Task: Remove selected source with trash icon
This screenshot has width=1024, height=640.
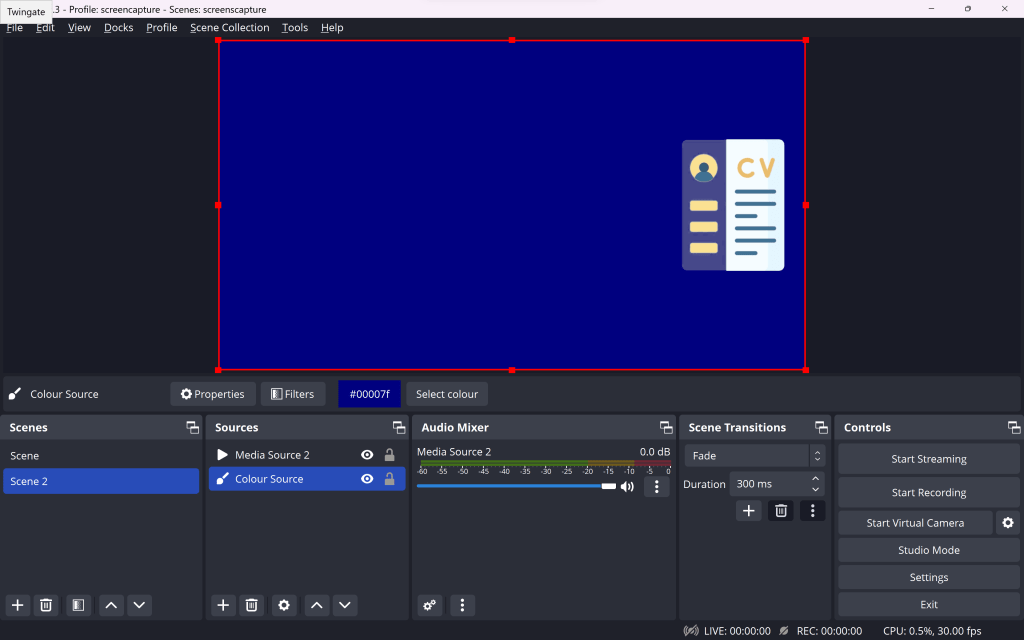Action: (x=251, y=605)
